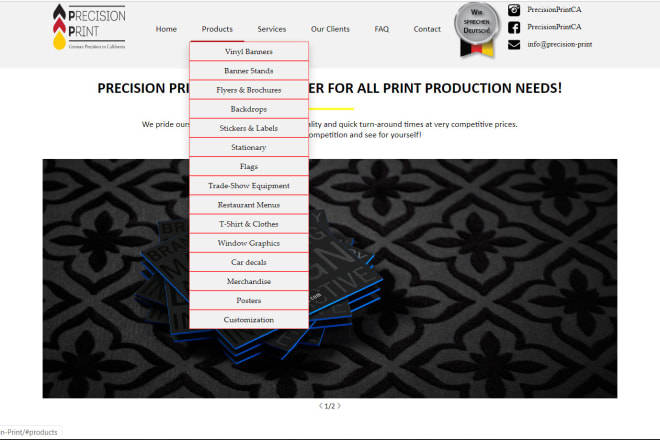Open Restaurant Menus item
Screen dimensions: 660x440
click(x=249, y=205)
